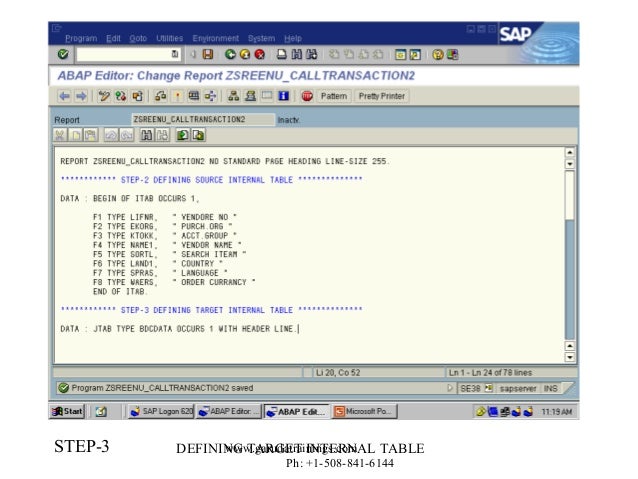Screen dimensions: 638x479
Task: Click the blue Help information icon
Action: pos(284,96)
